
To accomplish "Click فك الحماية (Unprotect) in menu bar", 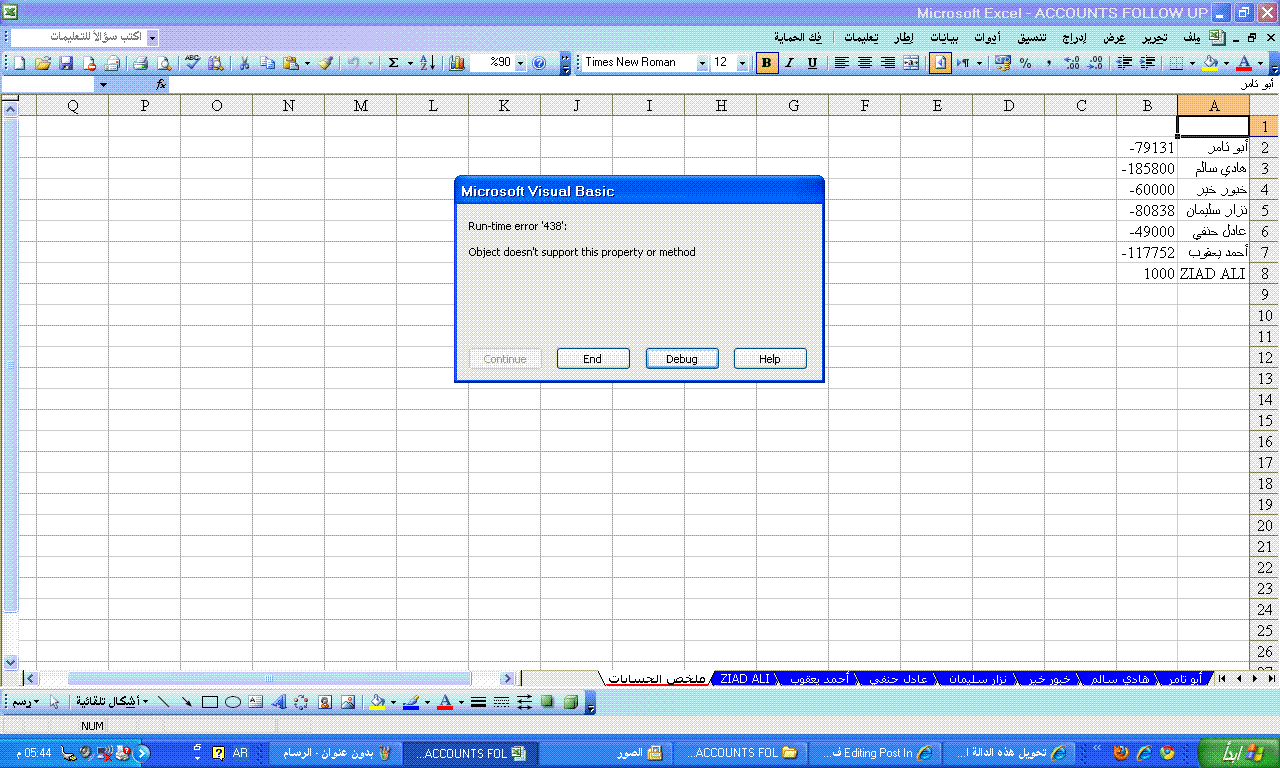I will point(799,37).
